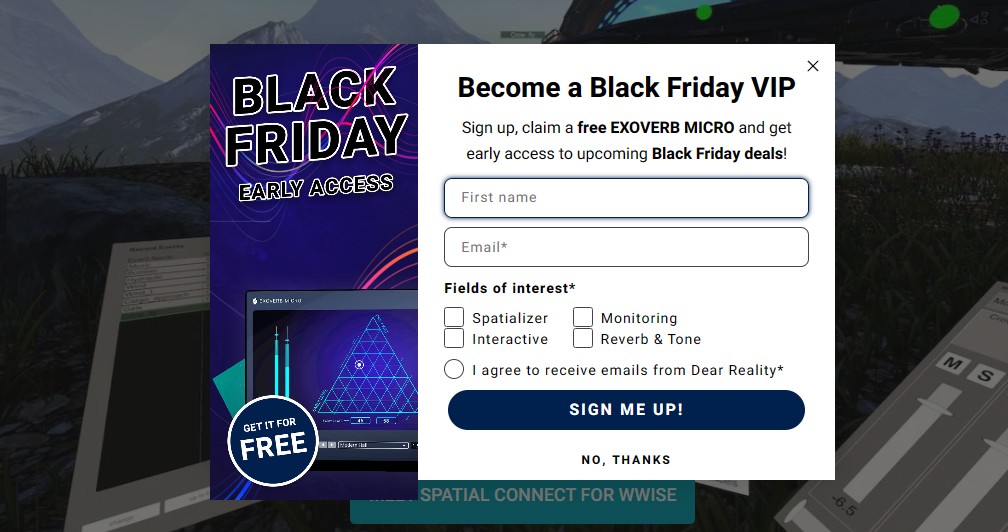Image resolution: width=1008 pixels, height=532 pixels.
Task: Decline with the NO, THANKS link
Action: pyautogui.click(x=626, y=460)
